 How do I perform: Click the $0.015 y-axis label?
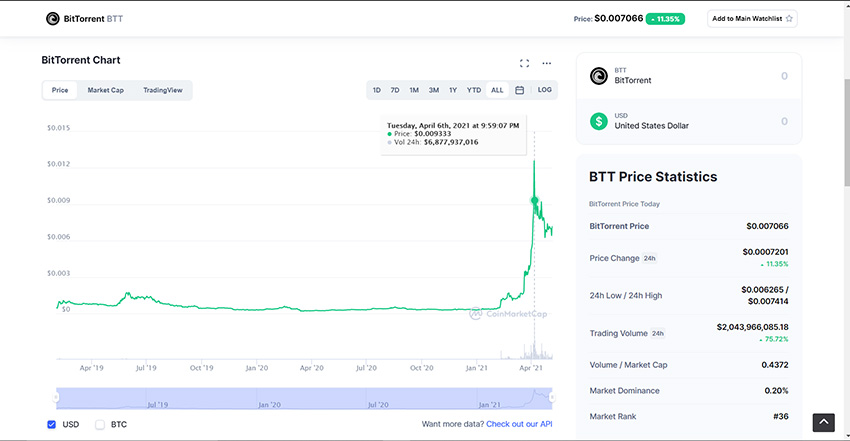[59, 128]
